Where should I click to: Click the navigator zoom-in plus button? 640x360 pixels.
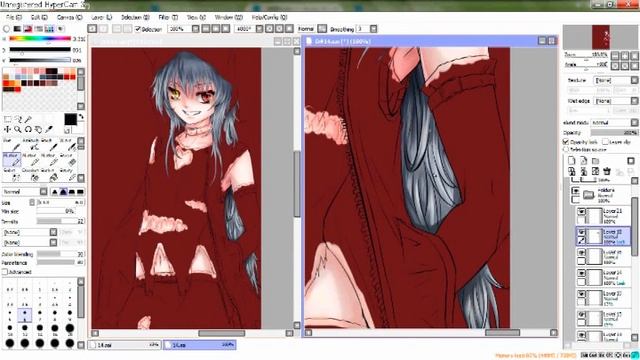point(624,56)
